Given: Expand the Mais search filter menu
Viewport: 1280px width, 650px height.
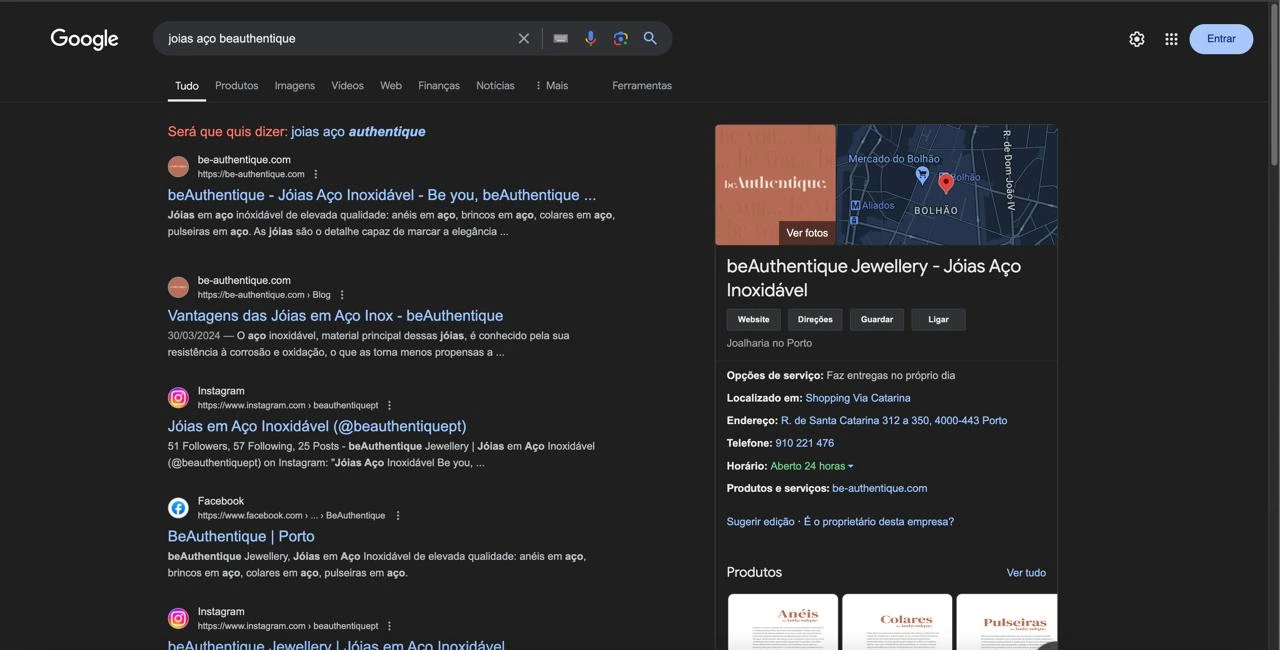Looking at the screenshot, I should (551, 86).
